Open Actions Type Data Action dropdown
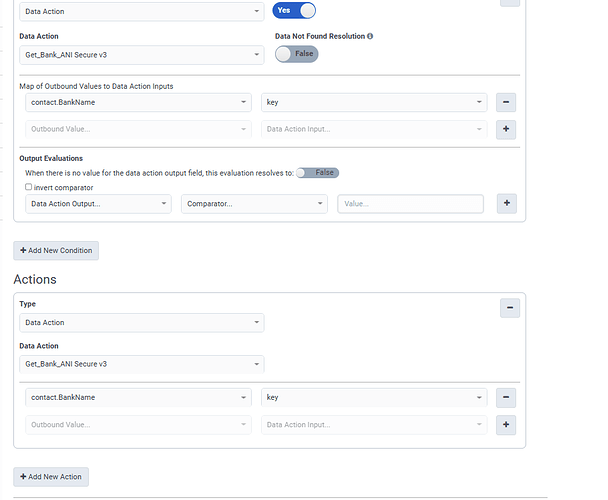Image resolution: width=608 pixels, height=500 pixels. tap(142, 323)
